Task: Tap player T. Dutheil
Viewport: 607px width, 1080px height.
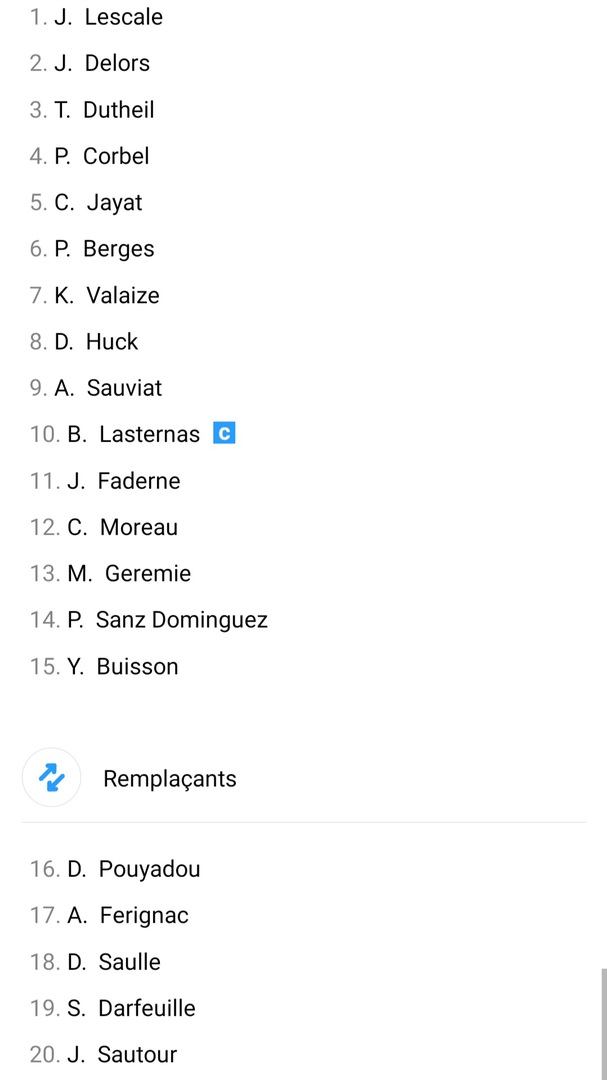Action: [105, 110]
